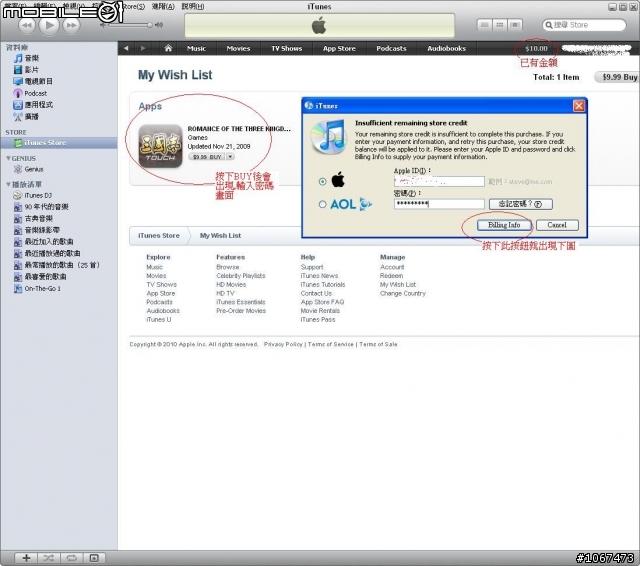Toggle artwork viewer button at bottom
This screenshot has width=641, height=566.
click(94, 558)
